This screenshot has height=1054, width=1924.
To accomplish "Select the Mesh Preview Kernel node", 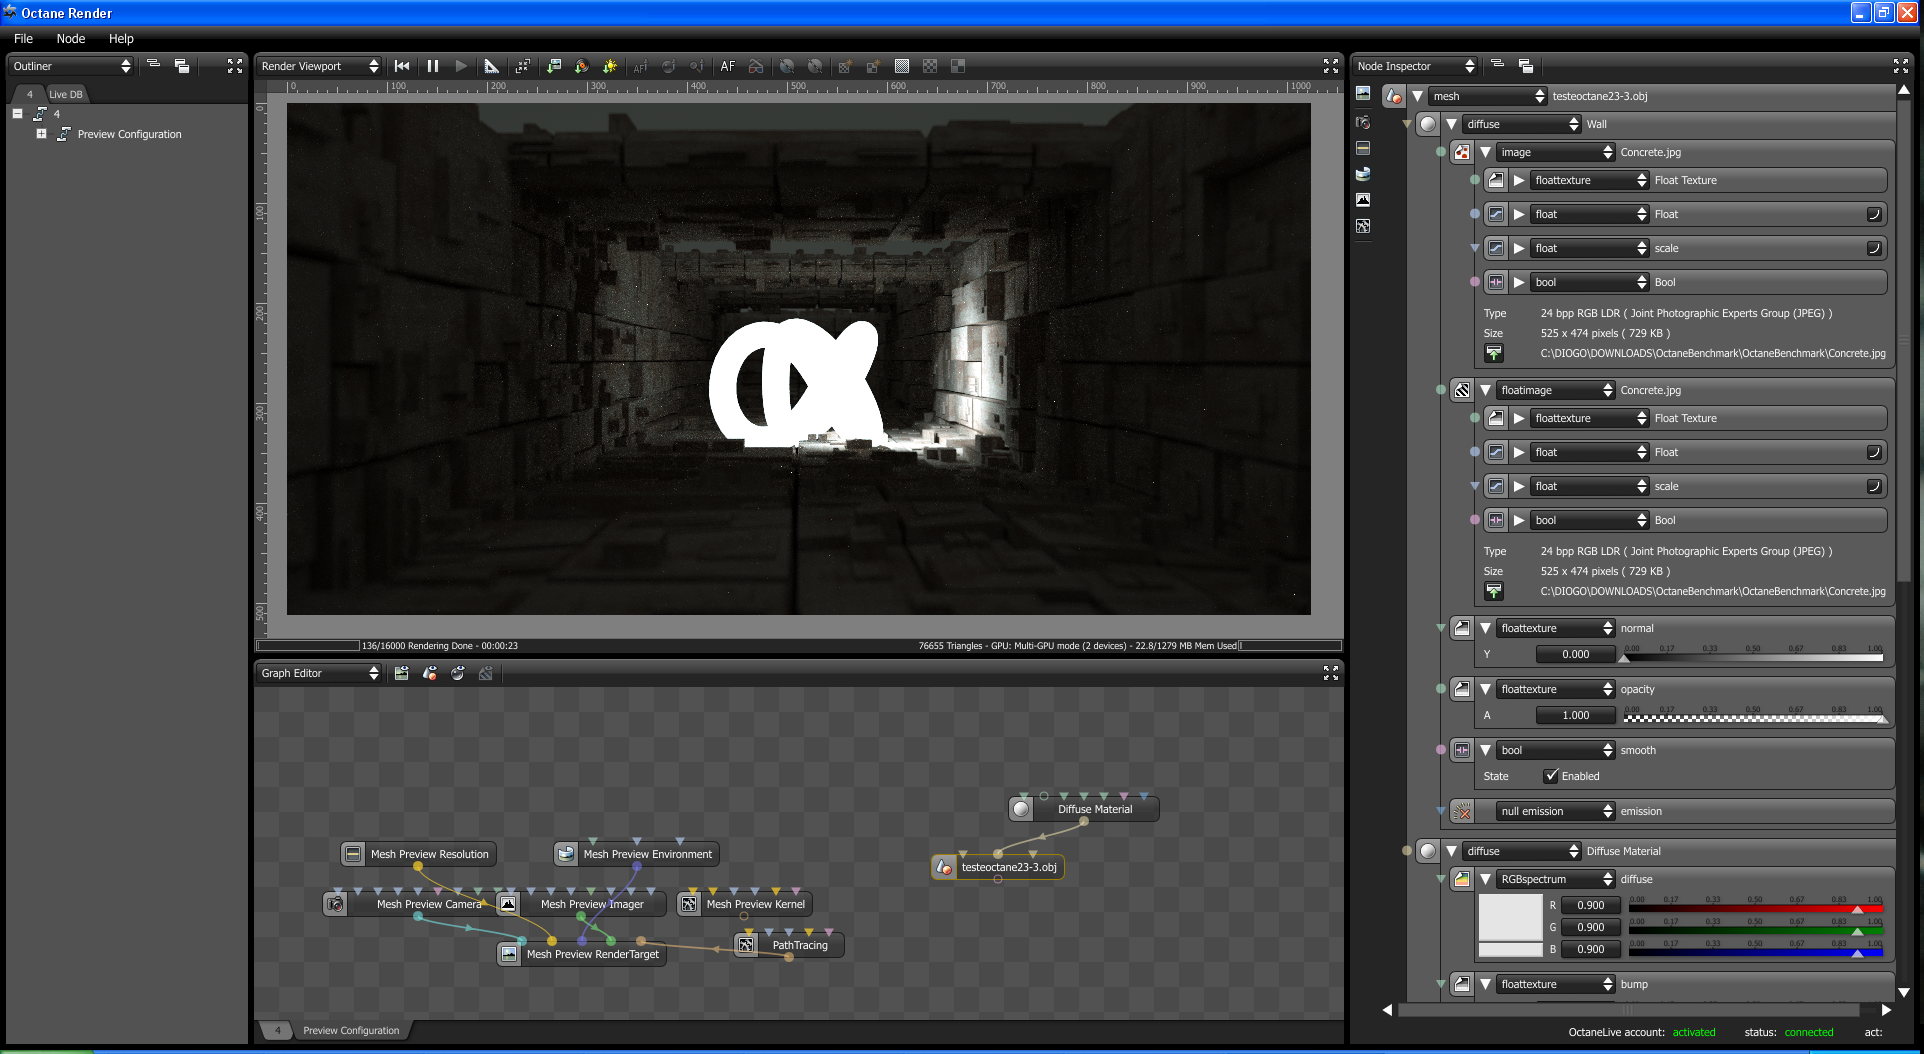I will [x=744, y=904].
